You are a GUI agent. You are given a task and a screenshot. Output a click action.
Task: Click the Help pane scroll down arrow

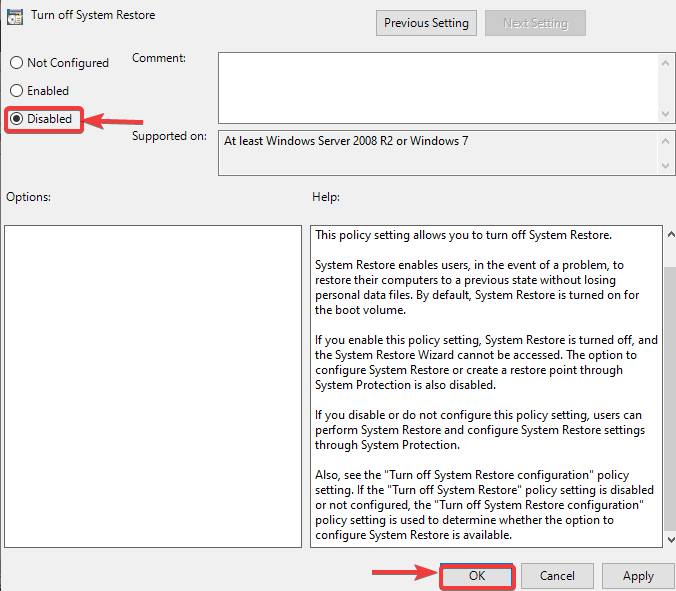pyautogui.click(x=670, y=539)
